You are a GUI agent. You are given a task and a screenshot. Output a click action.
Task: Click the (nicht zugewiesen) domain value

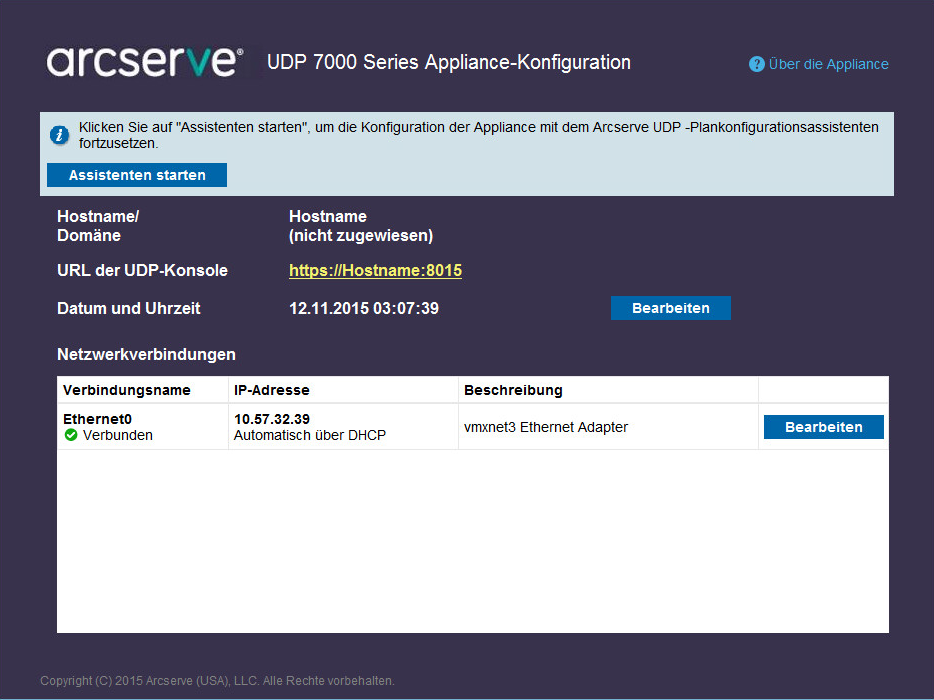point(361,236)
